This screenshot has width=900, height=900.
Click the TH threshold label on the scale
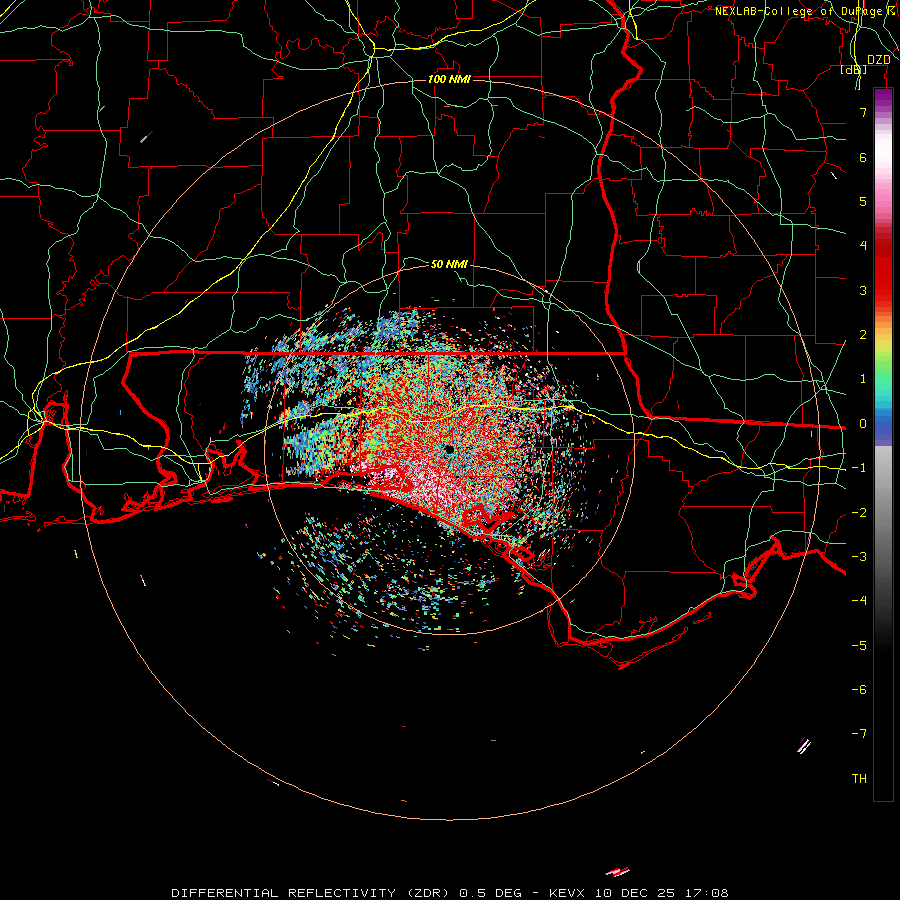pos(859,779)
